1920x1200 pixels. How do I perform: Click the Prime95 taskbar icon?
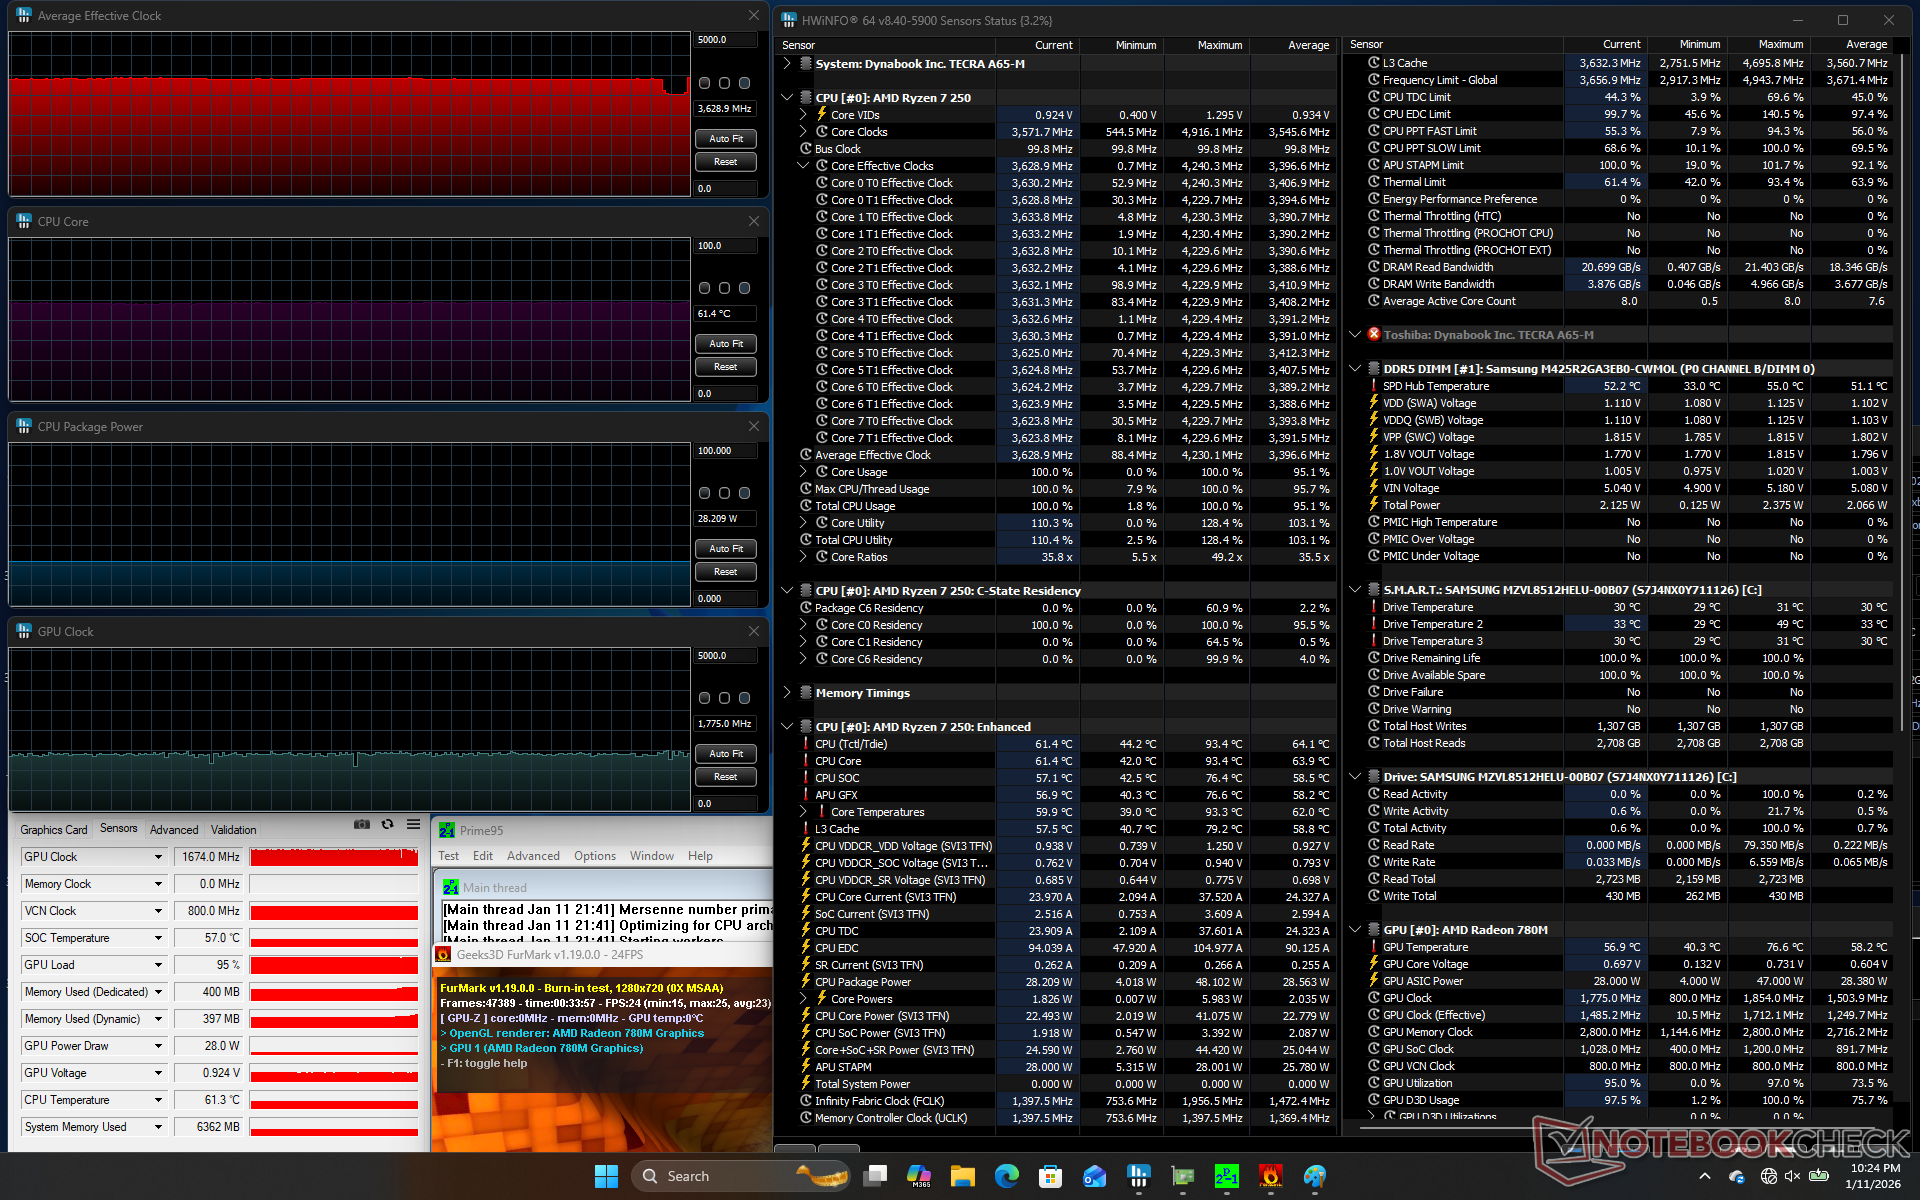[1226, 1176]
